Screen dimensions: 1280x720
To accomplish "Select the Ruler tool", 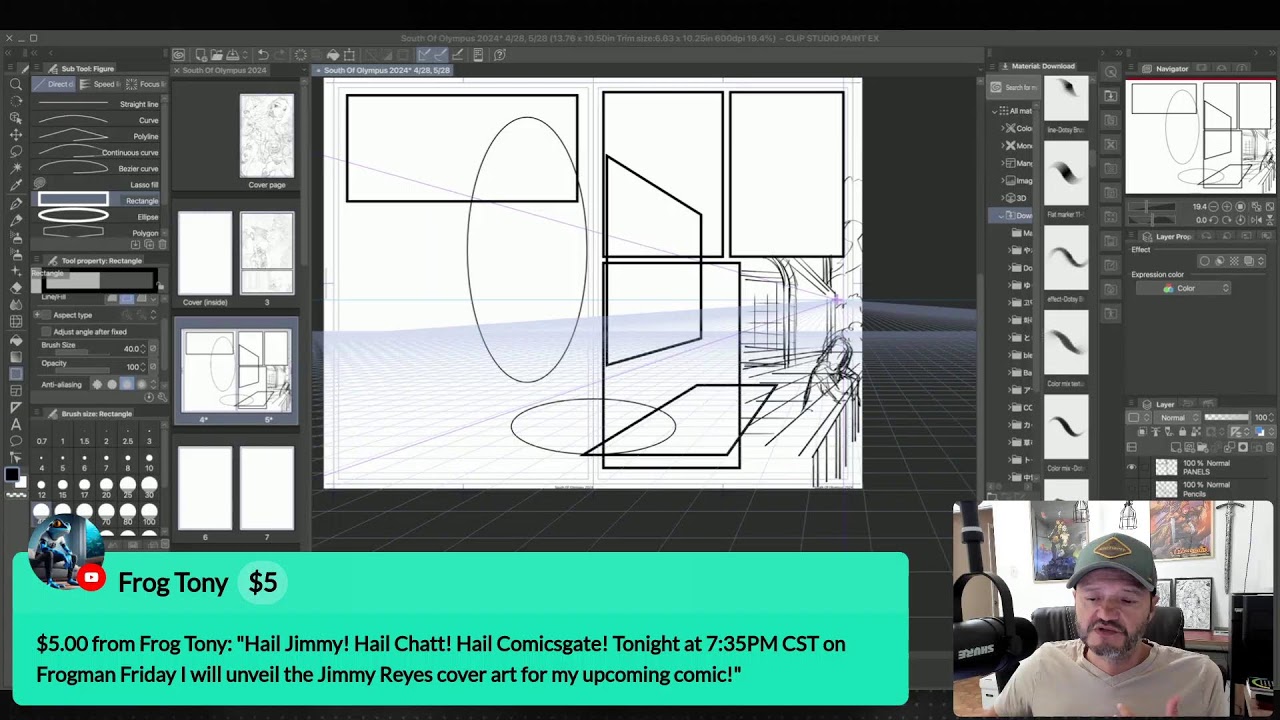I will [16, 407].
